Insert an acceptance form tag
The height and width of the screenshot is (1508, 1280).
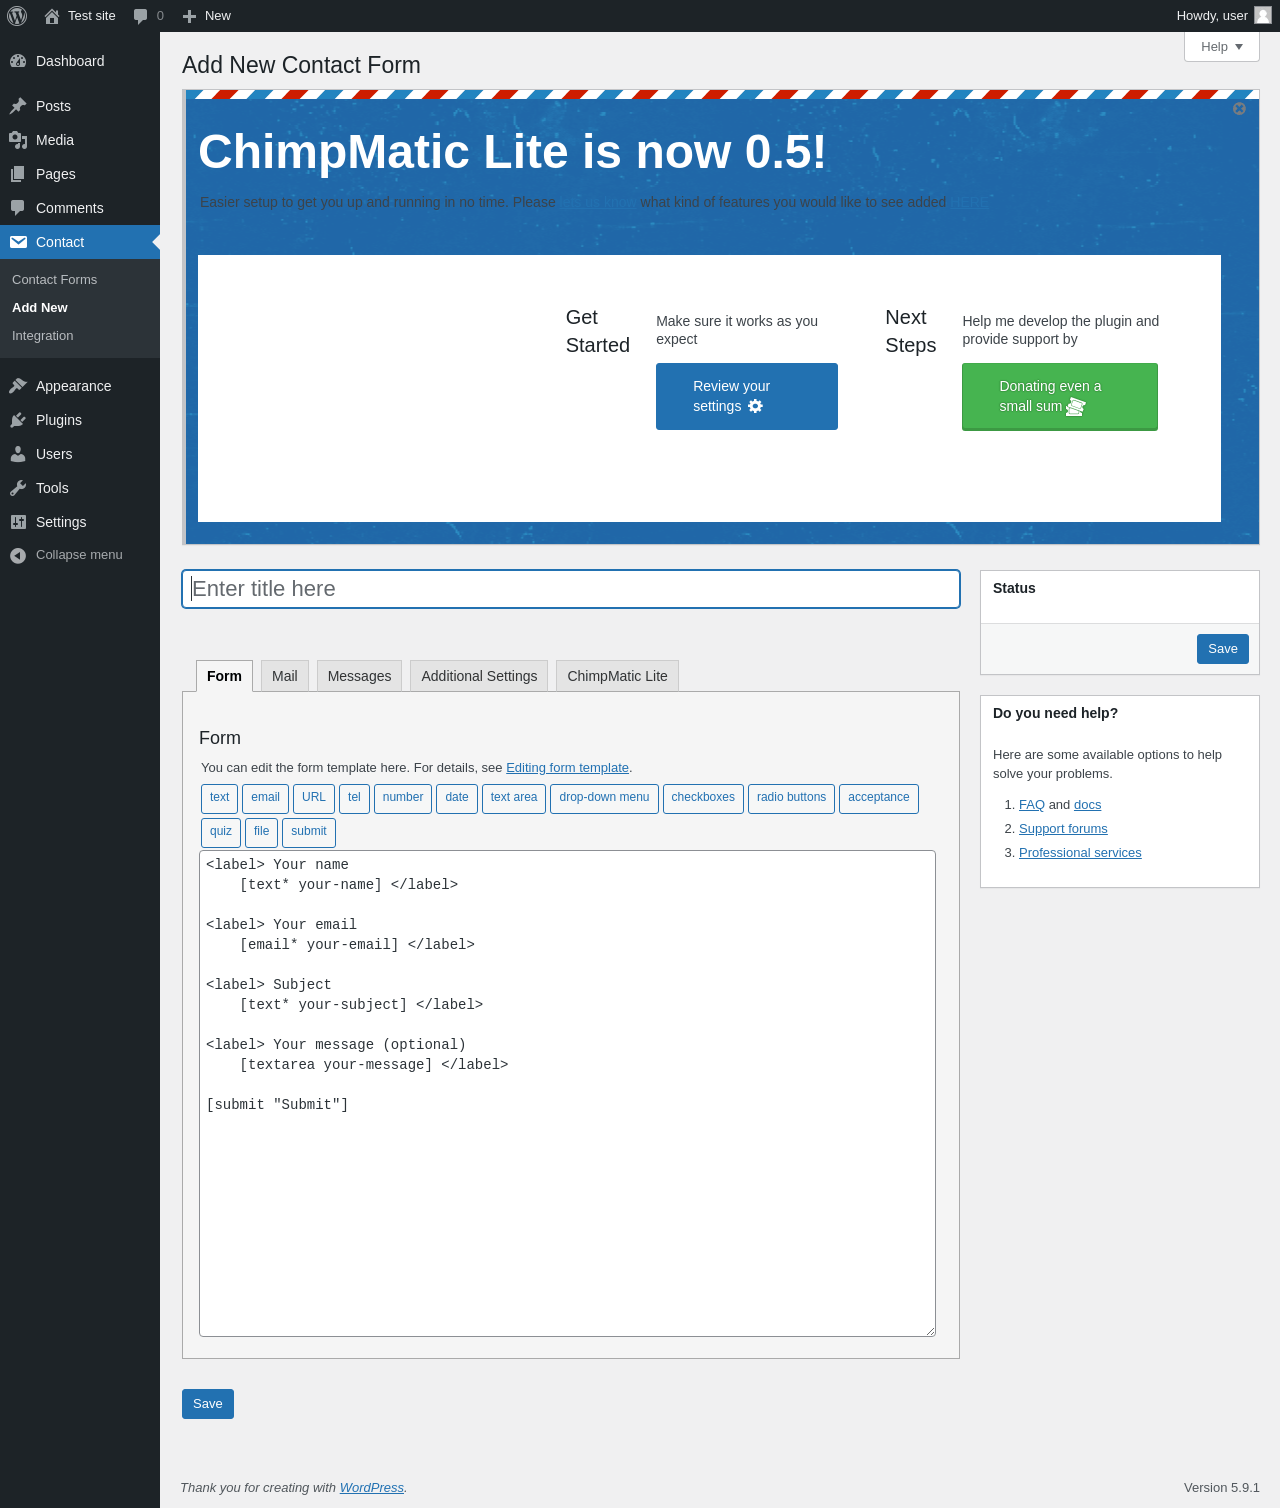(x=879, y=798)
